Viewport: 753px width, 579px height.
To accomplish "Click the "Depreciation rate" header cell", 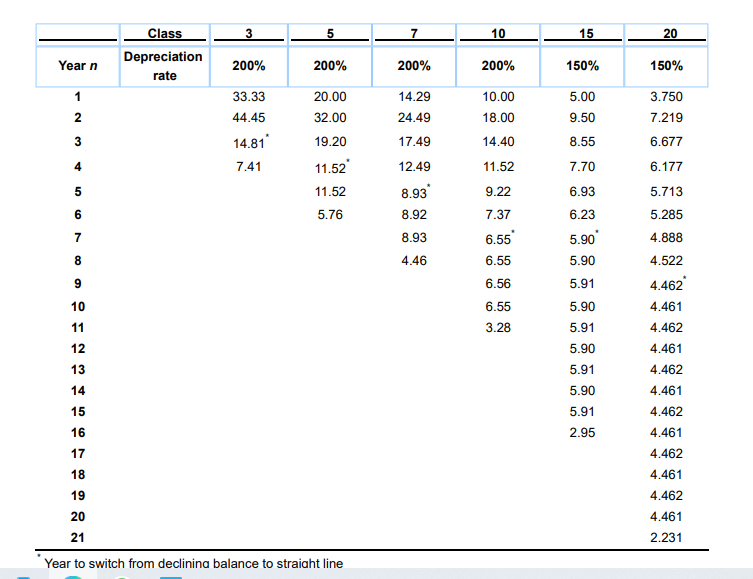I will pyautogui.click(x=165, y=66).
